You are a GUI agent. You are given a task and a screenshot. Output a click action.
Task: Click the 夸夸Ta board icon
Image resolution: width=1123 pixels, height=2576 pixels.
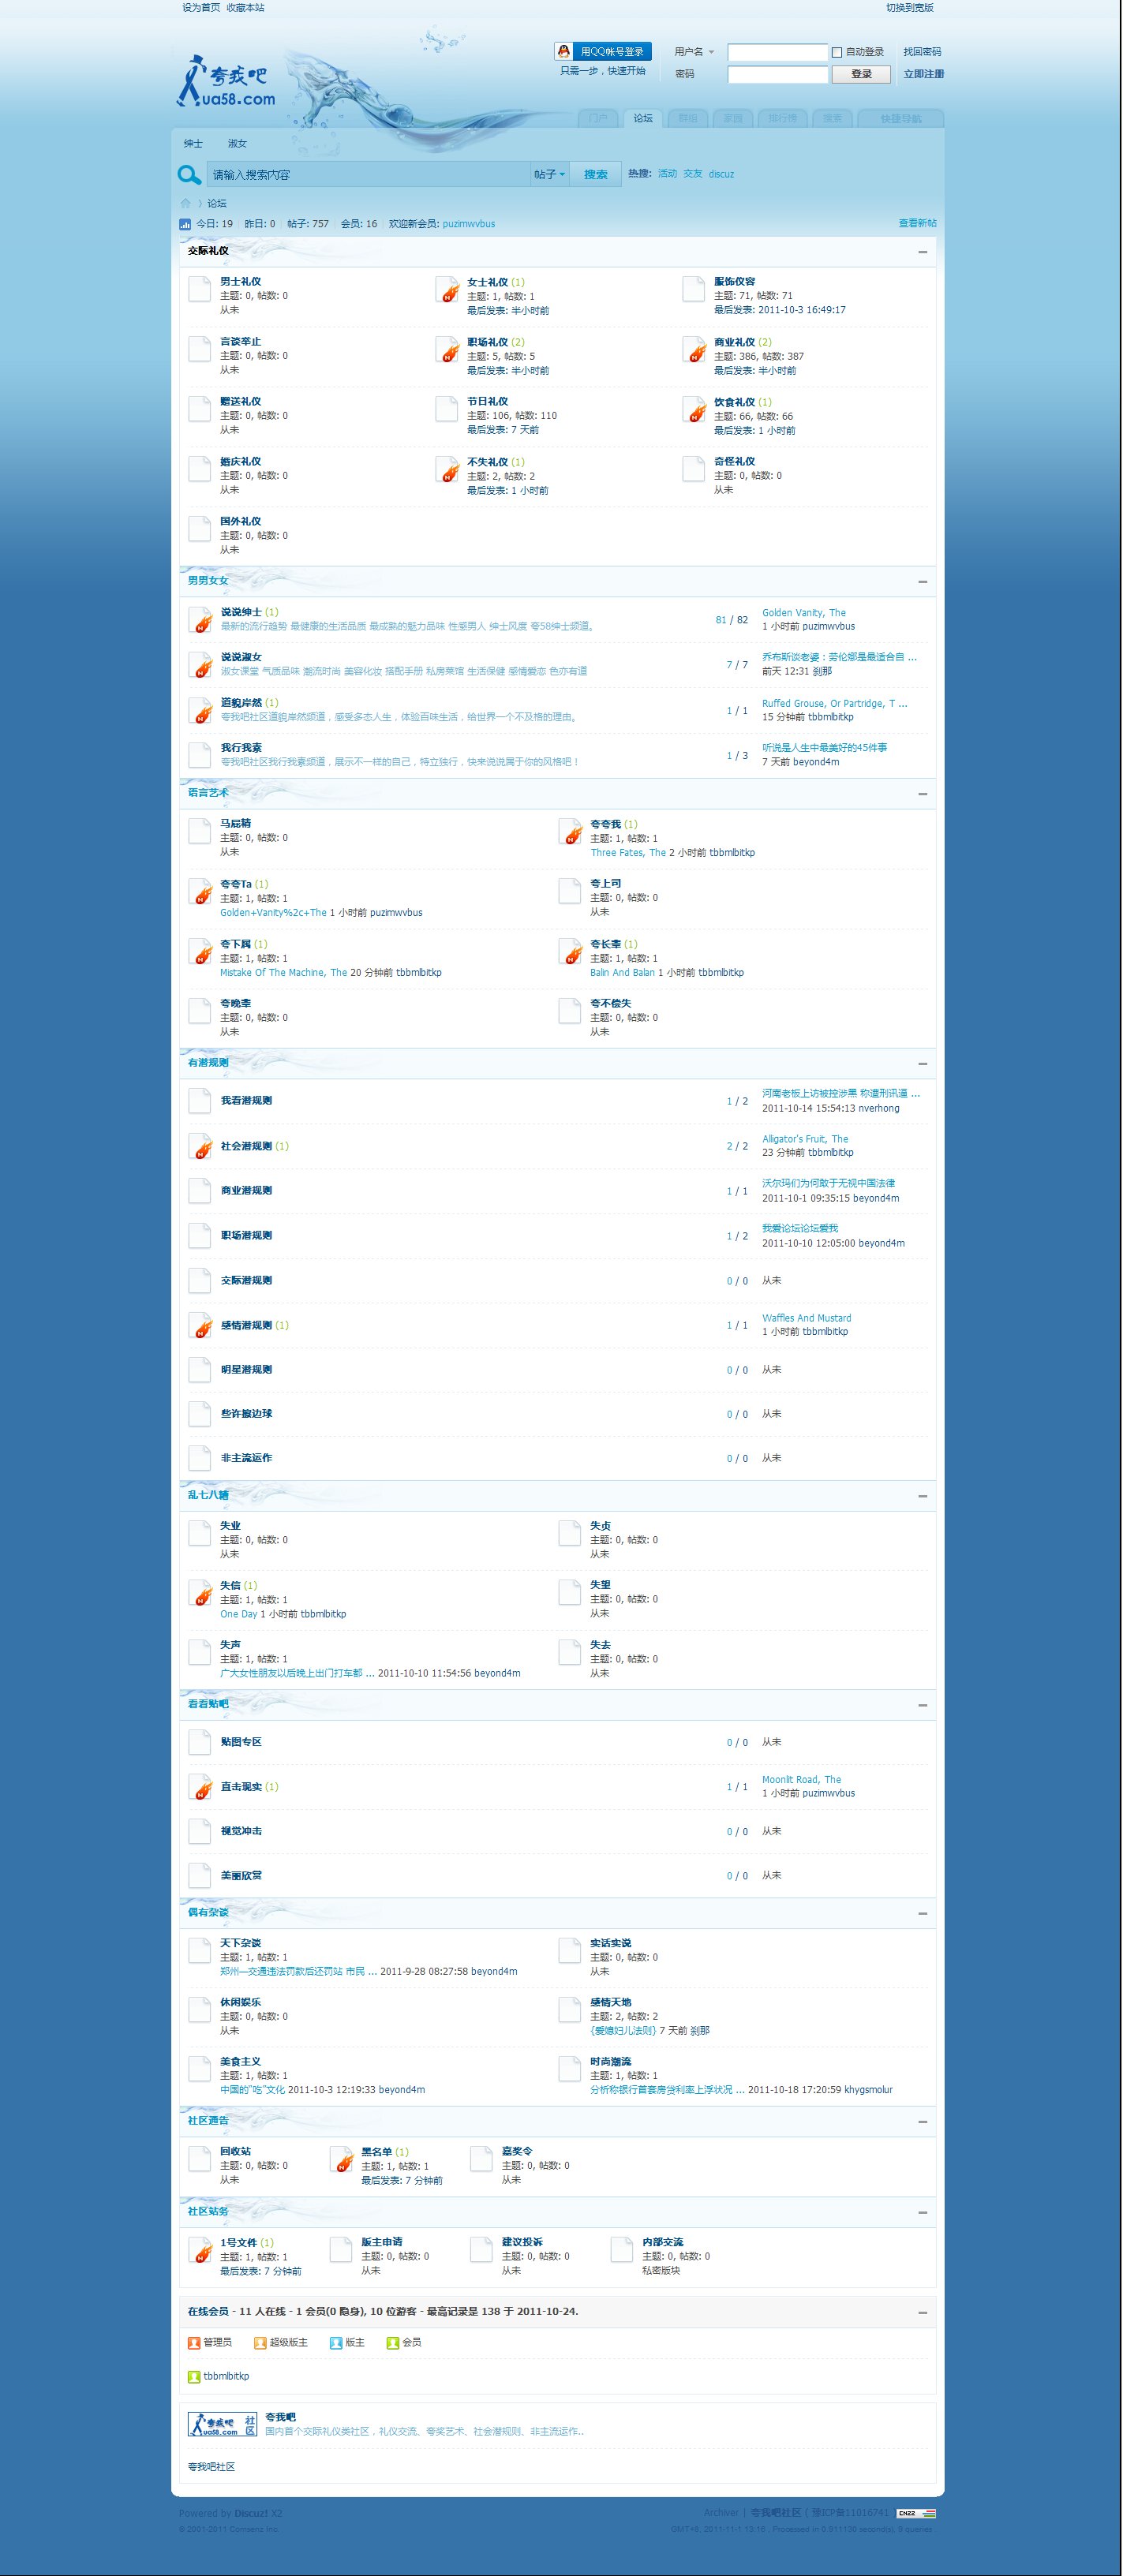(201, 892)
